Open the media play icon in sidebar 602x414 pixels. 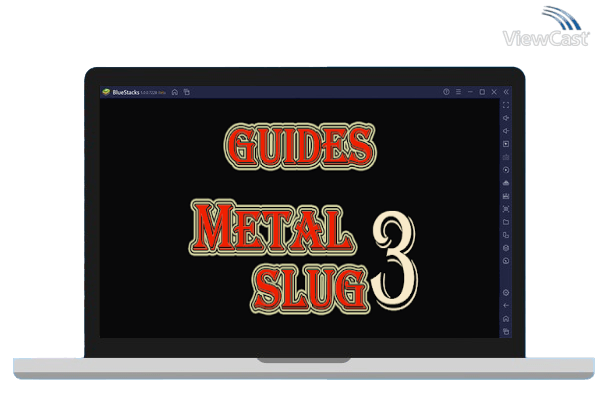click(506, 144)
